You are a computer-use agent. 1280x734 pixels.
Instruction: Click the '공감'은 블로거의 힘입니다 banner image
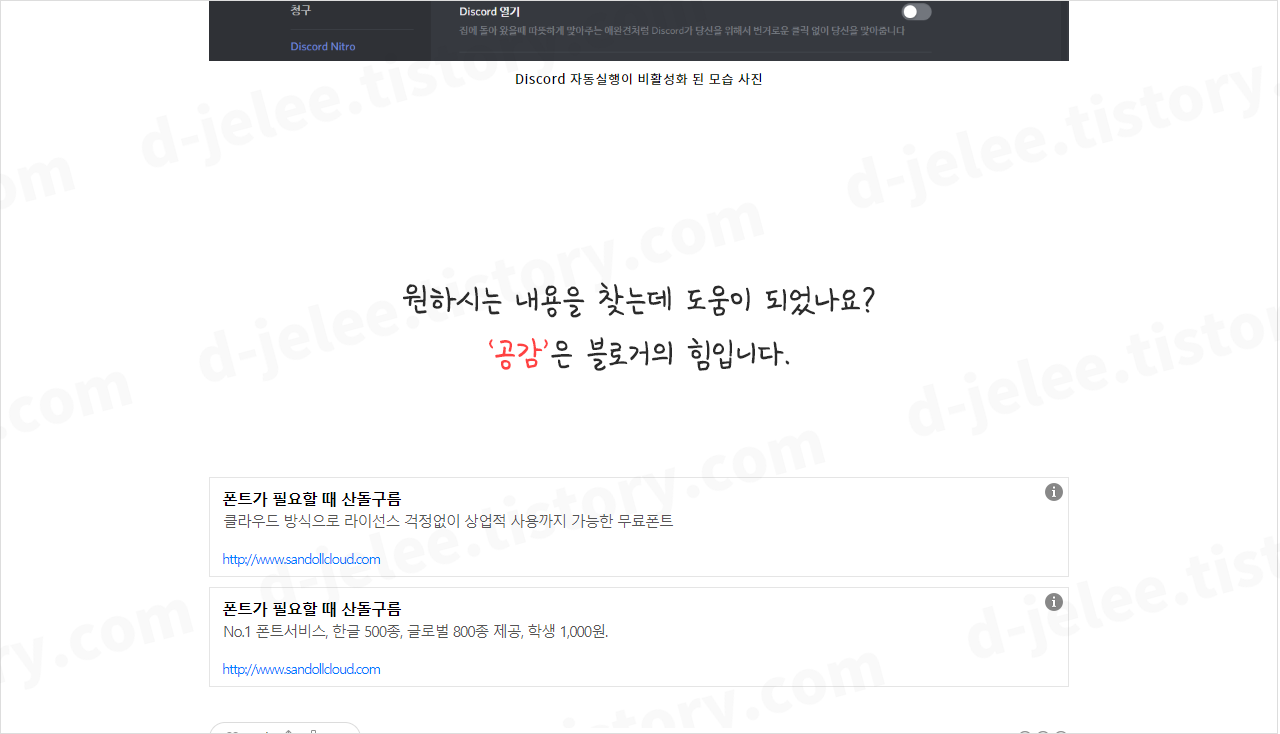(639, 326)
